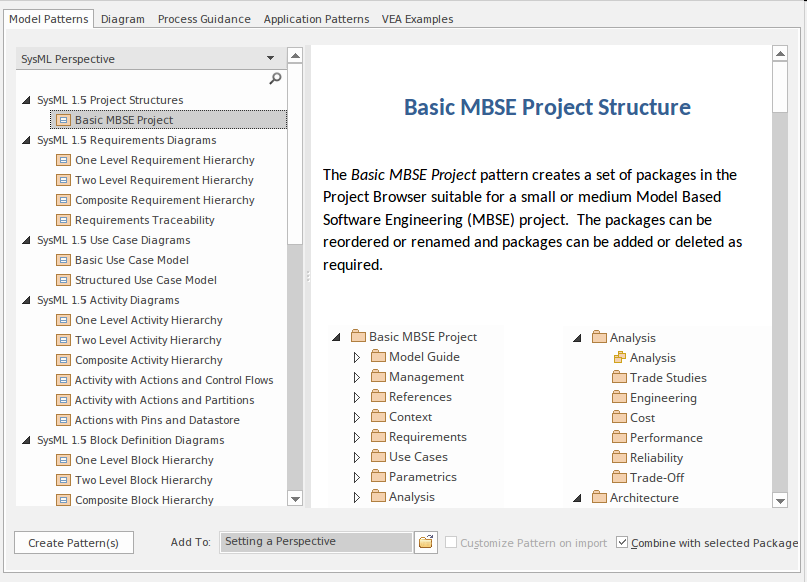The image size is (807, 582).
Task: Open the SysML Perspective dropdown
Action: [x=270, y=59]
